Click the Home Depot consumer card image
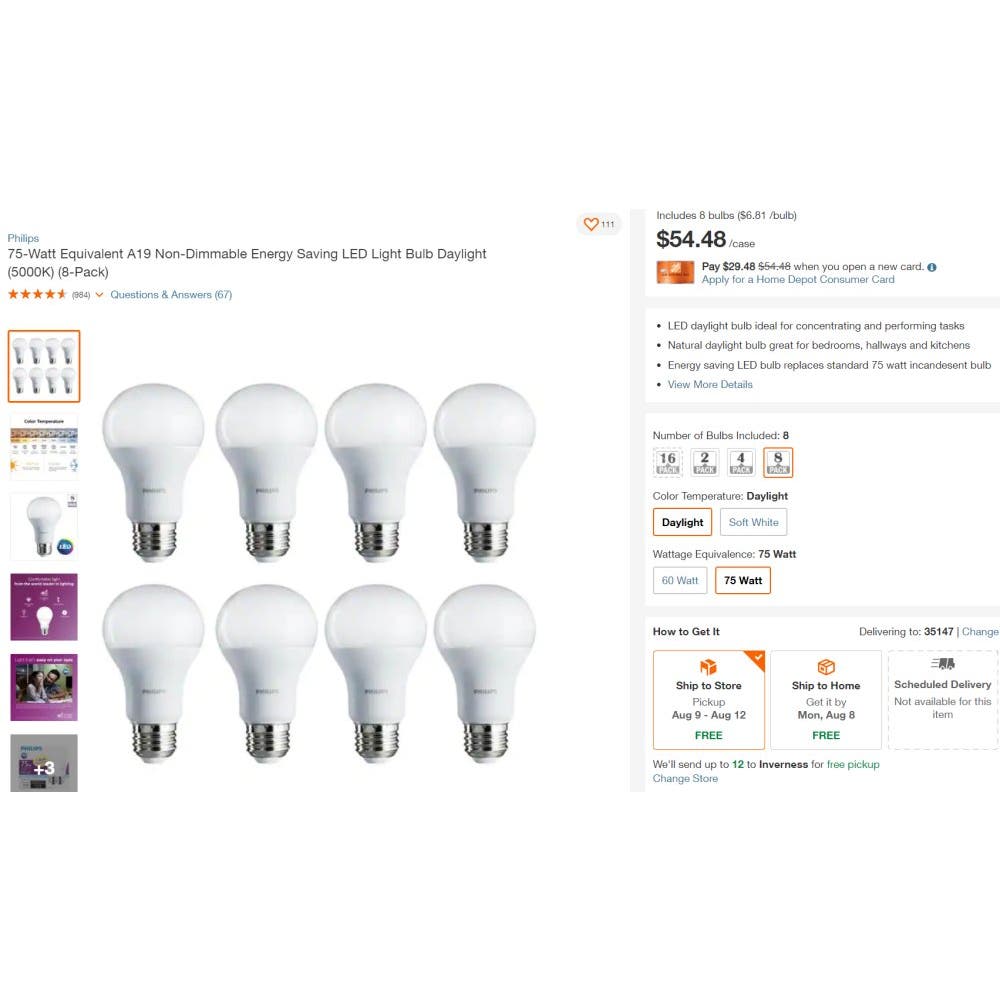 [x=675, y=272]
